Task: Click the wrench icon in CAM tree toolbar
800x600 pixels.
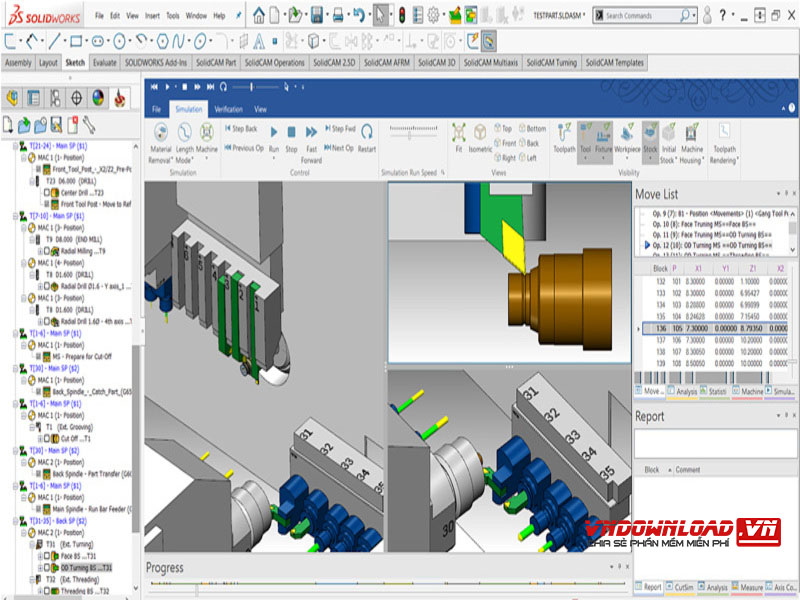Action: pyautogui.click(x=89, y=124)
